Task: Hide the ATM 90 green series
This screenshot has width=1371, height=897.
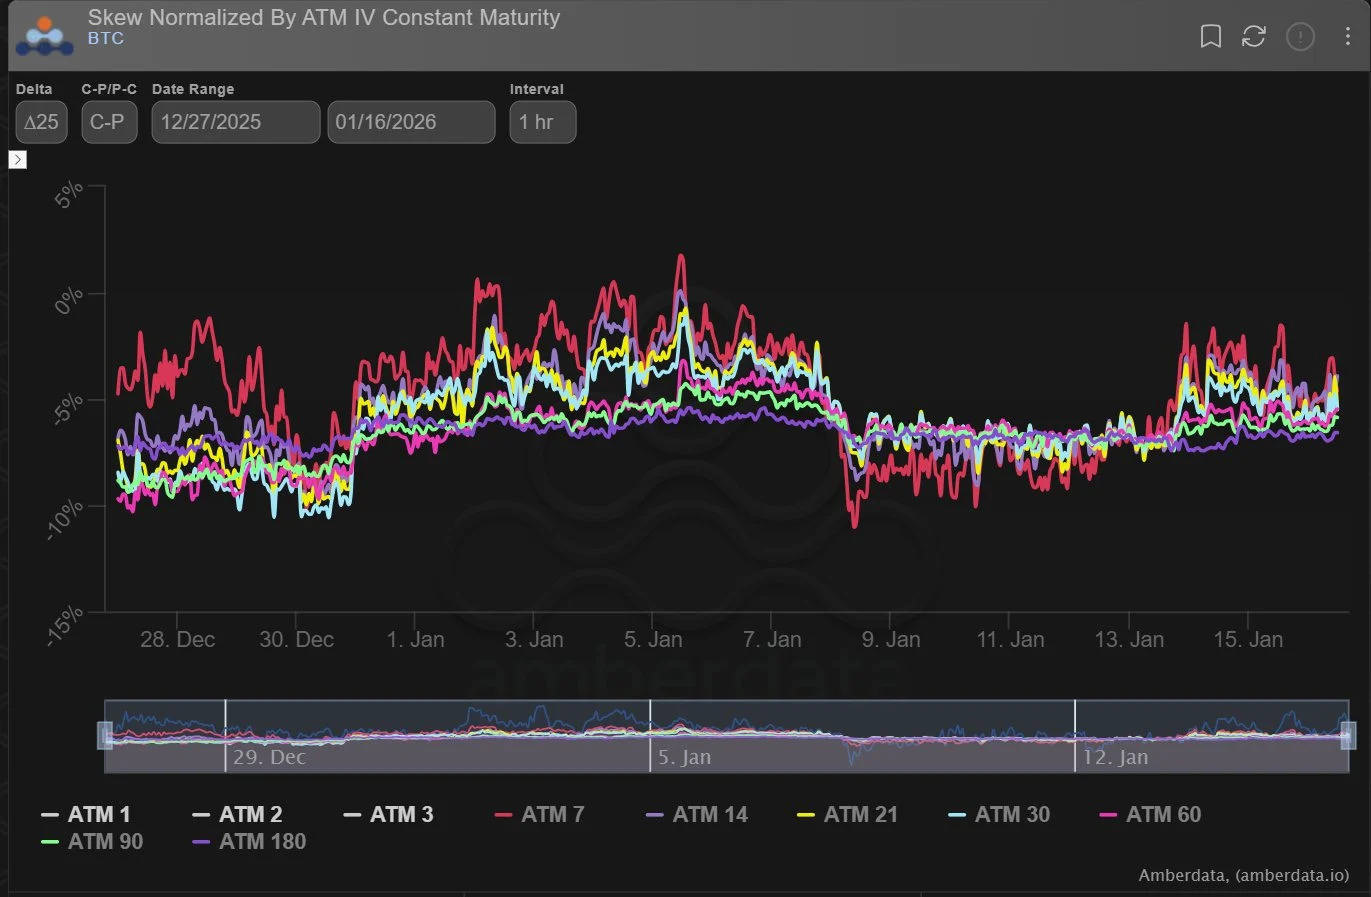Action: click(92, 842)
